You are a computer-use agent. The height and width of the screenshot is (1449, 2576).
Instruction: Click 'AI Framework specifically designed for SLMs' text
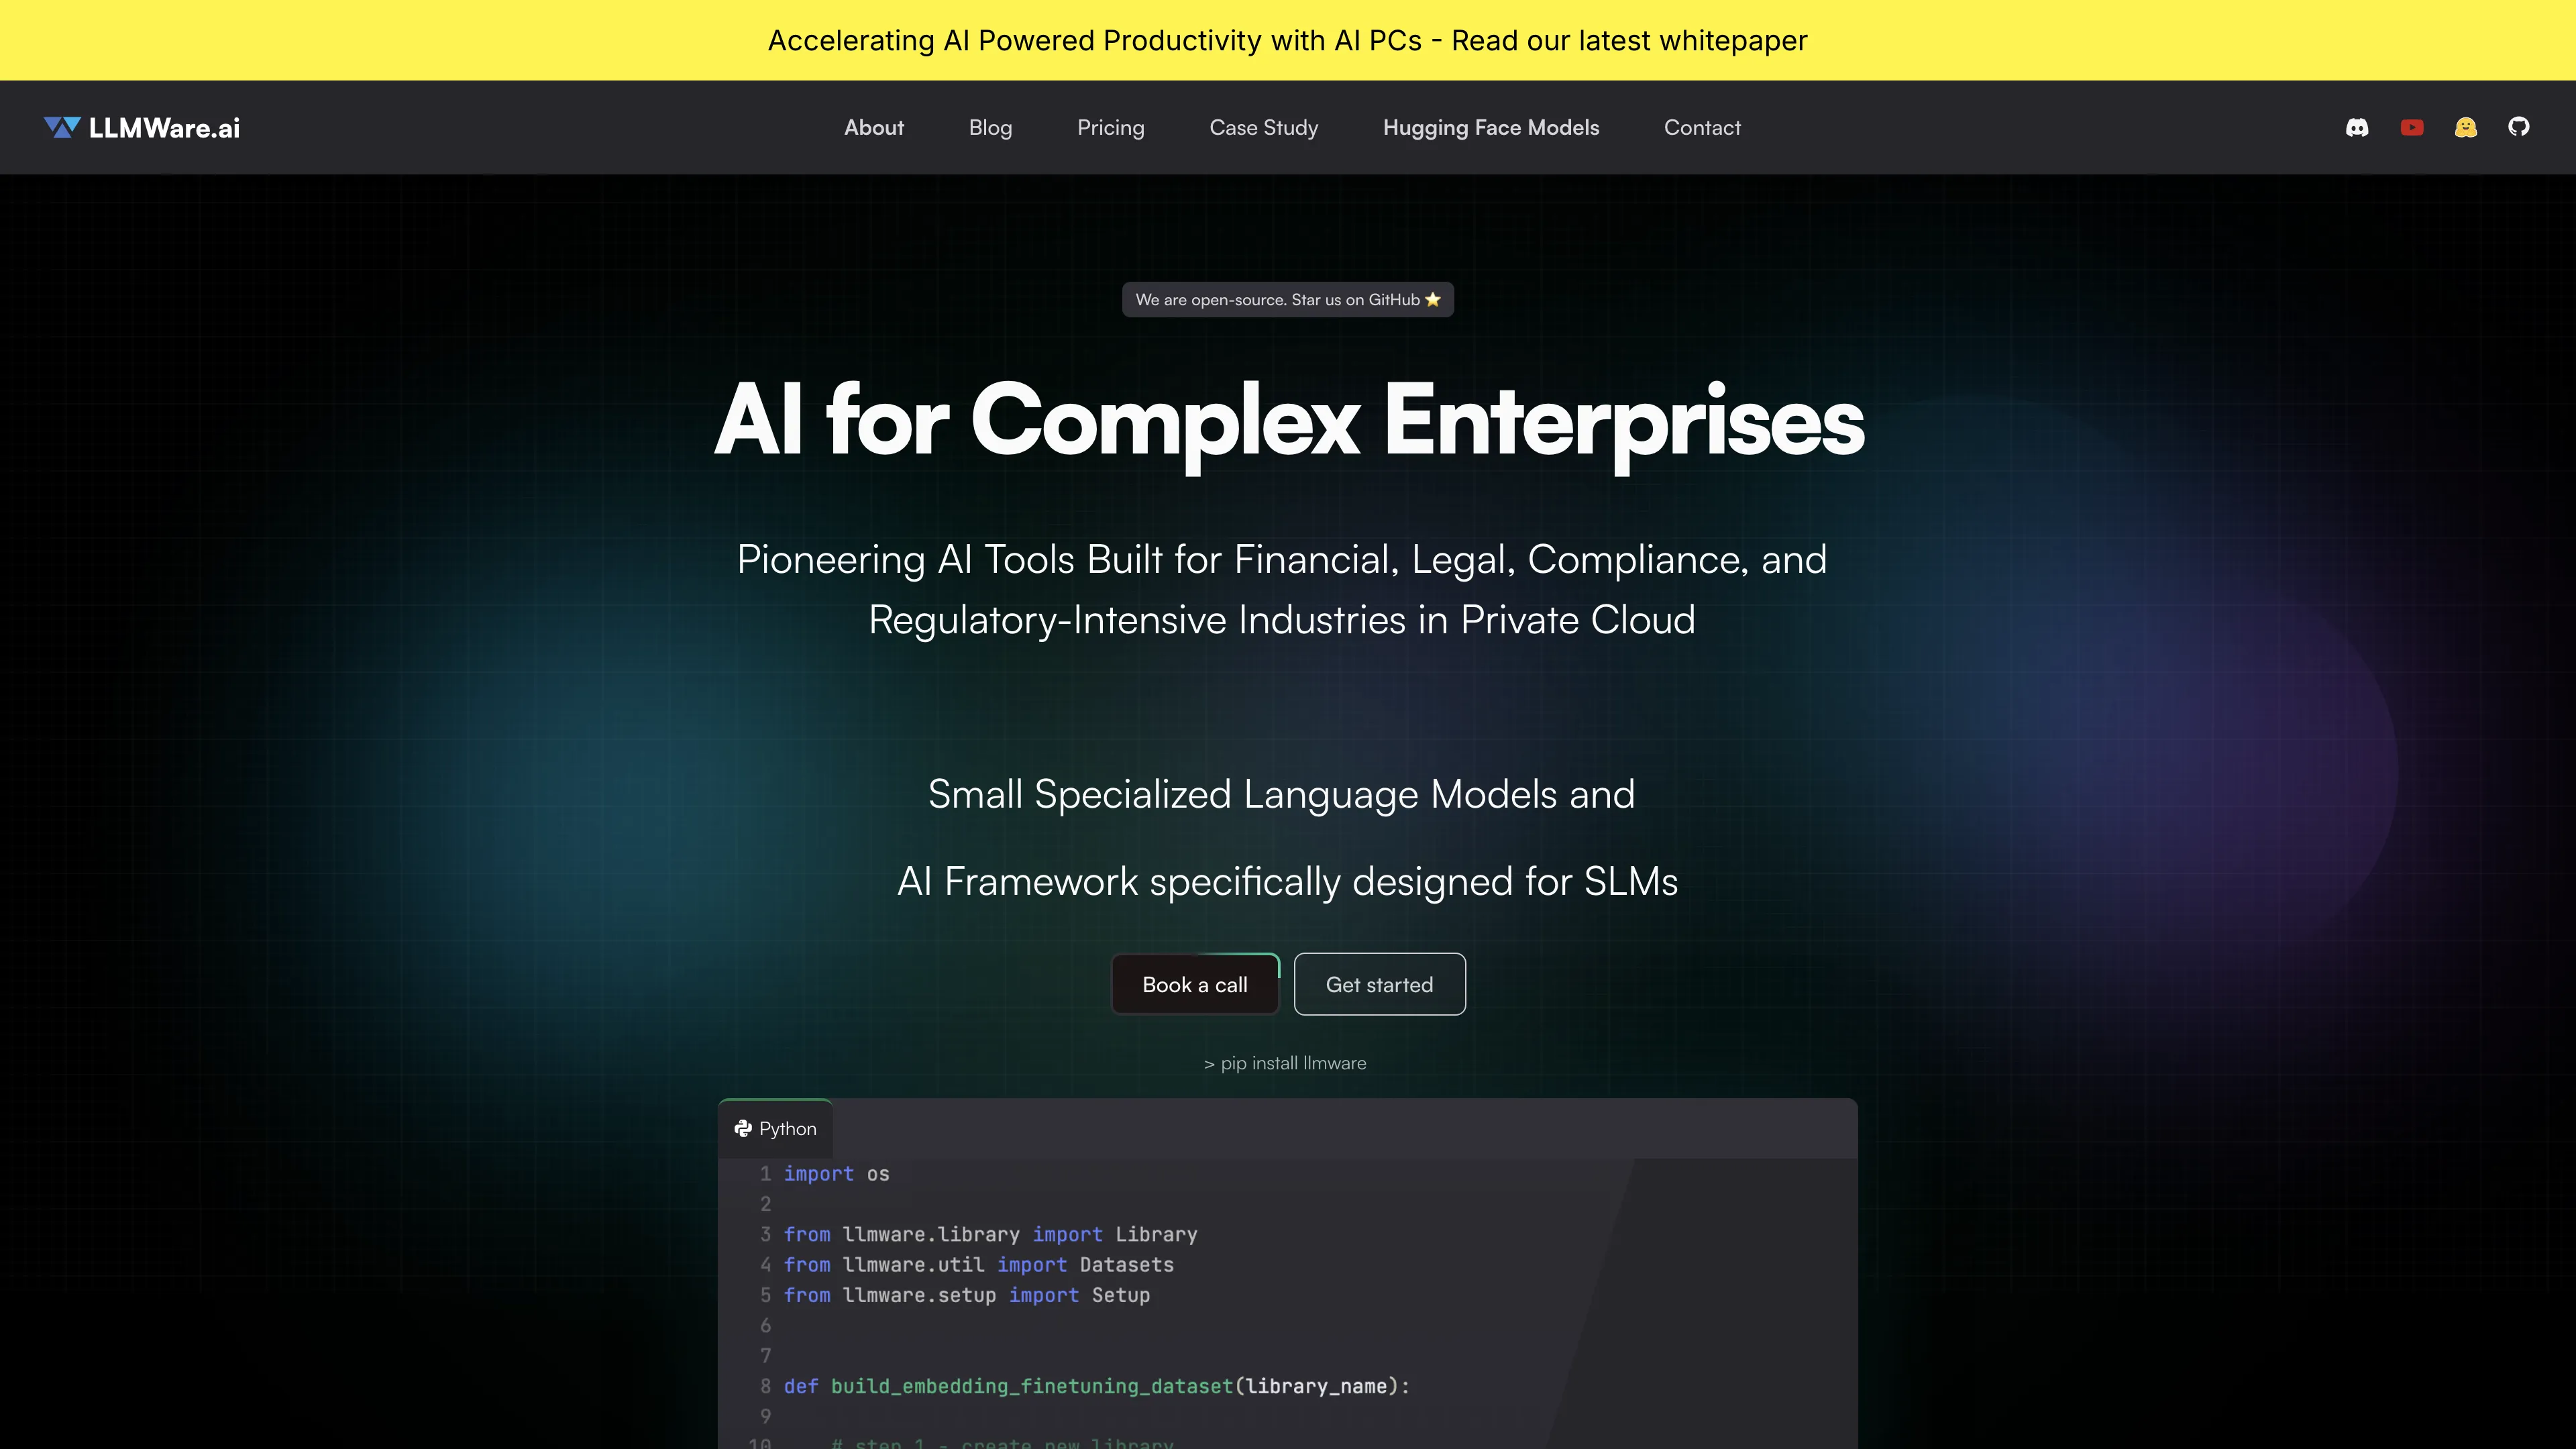click(1287, 881)
